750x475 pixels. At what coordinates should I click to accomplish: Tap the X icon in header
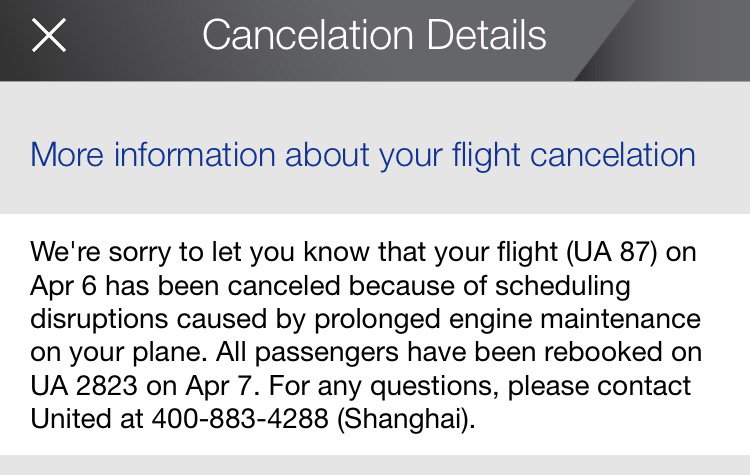49,36
